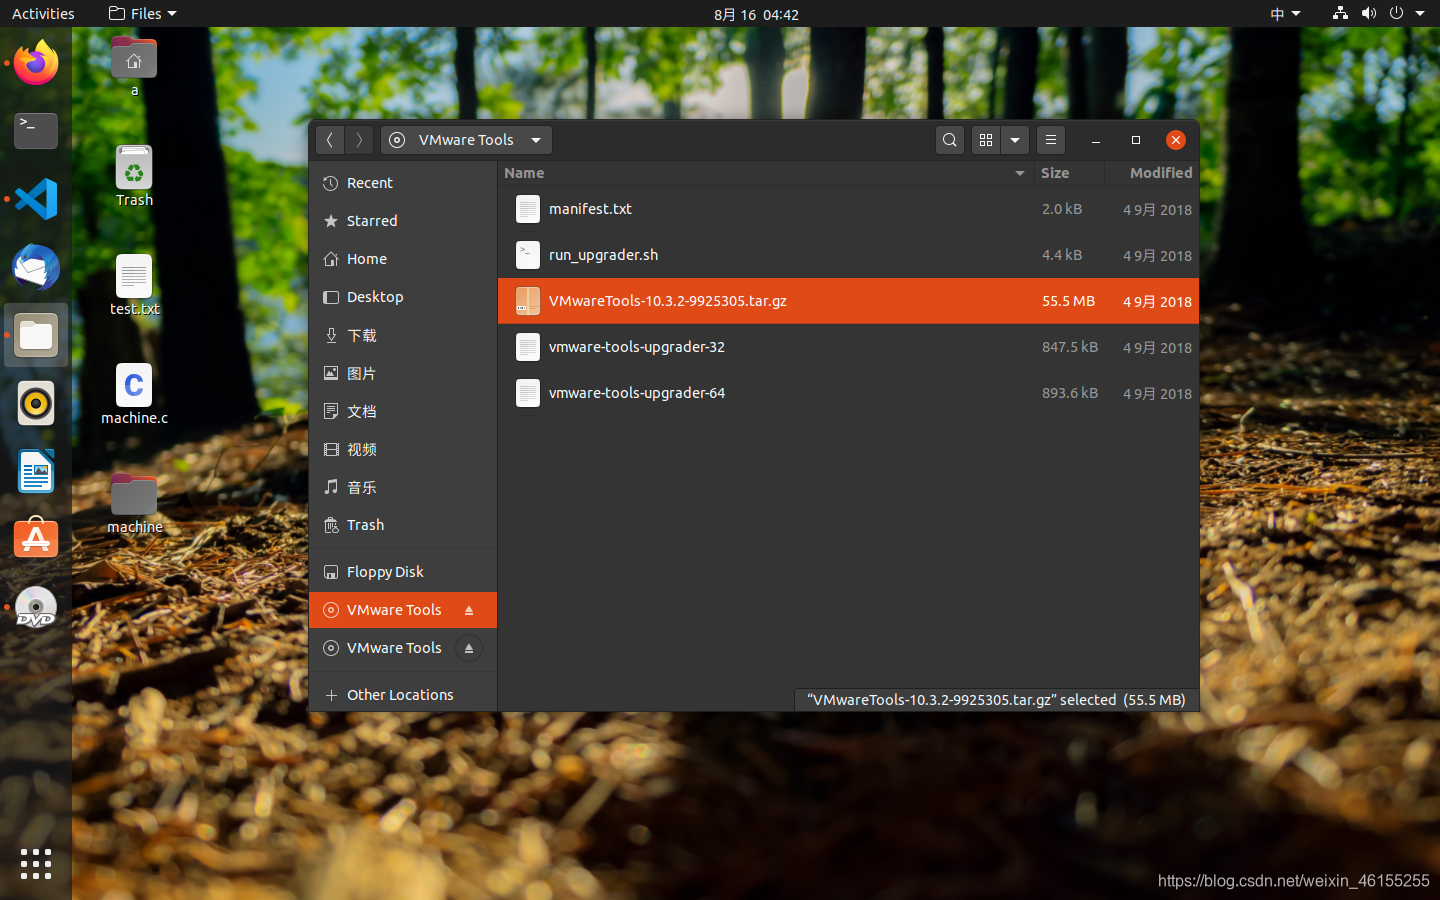Click the run_upgrader.sh script icon

(x=528, y=255)
